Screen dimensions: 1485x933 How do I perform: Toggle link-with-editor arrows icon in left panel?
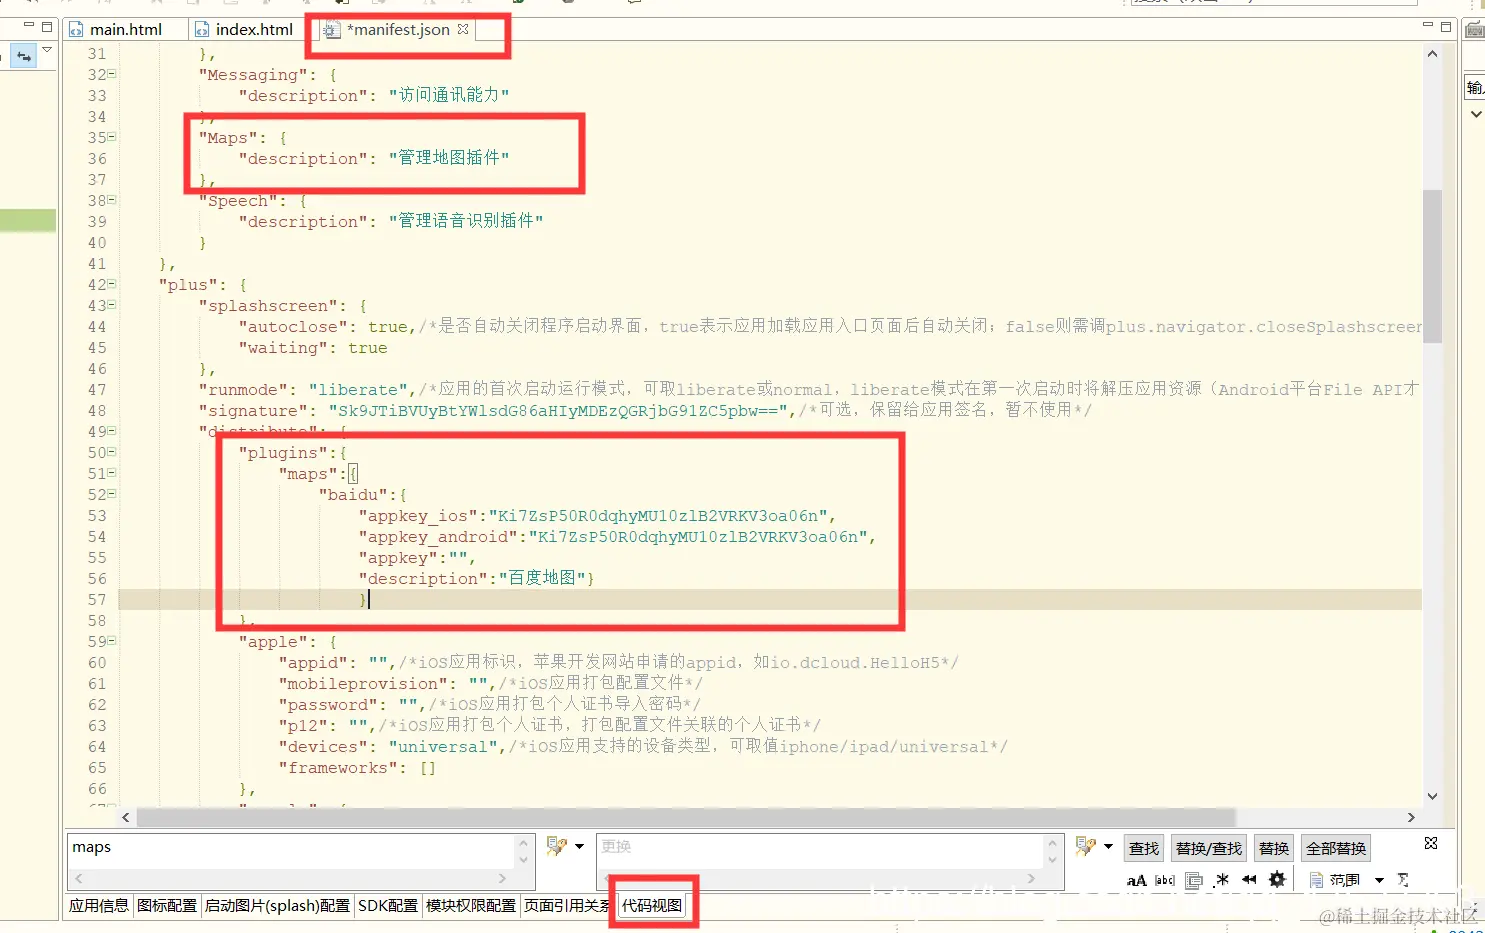click(24, 56)
